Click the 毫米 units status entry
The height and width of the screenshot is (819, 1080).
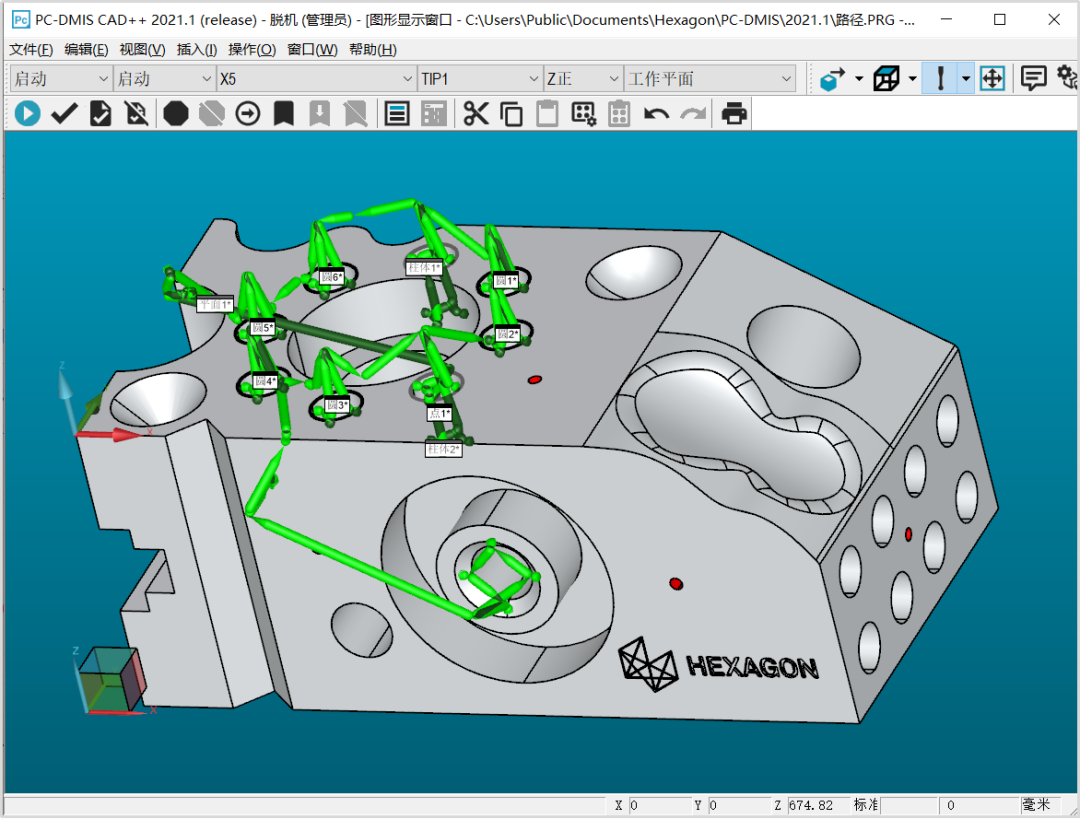(1036, 805)
